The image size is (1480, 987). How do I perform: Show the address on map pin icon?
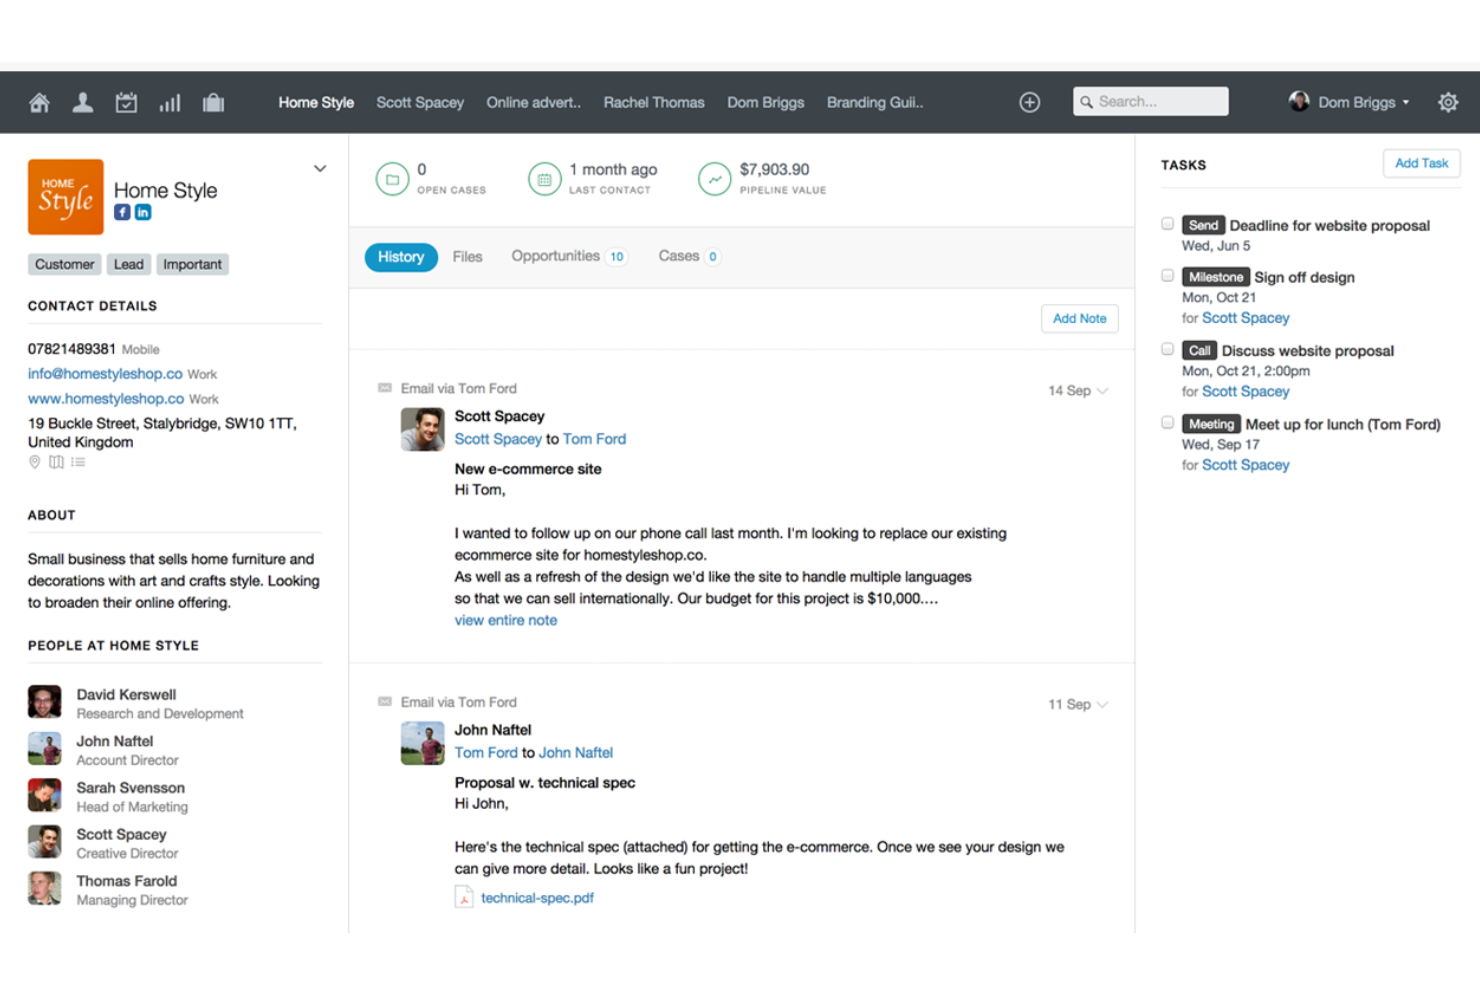click(x=34, y=461)
